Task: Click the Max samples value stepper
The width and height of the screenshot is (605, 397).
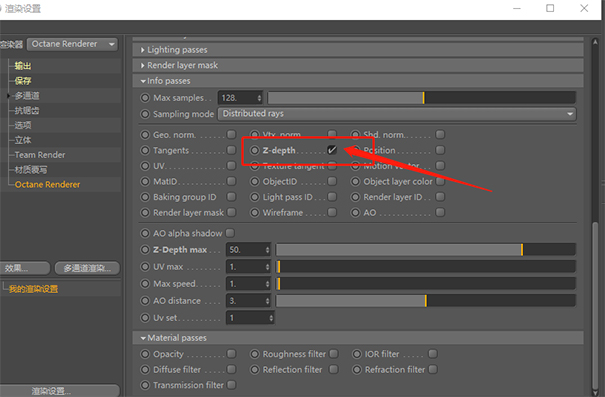Action: (259, 98)
